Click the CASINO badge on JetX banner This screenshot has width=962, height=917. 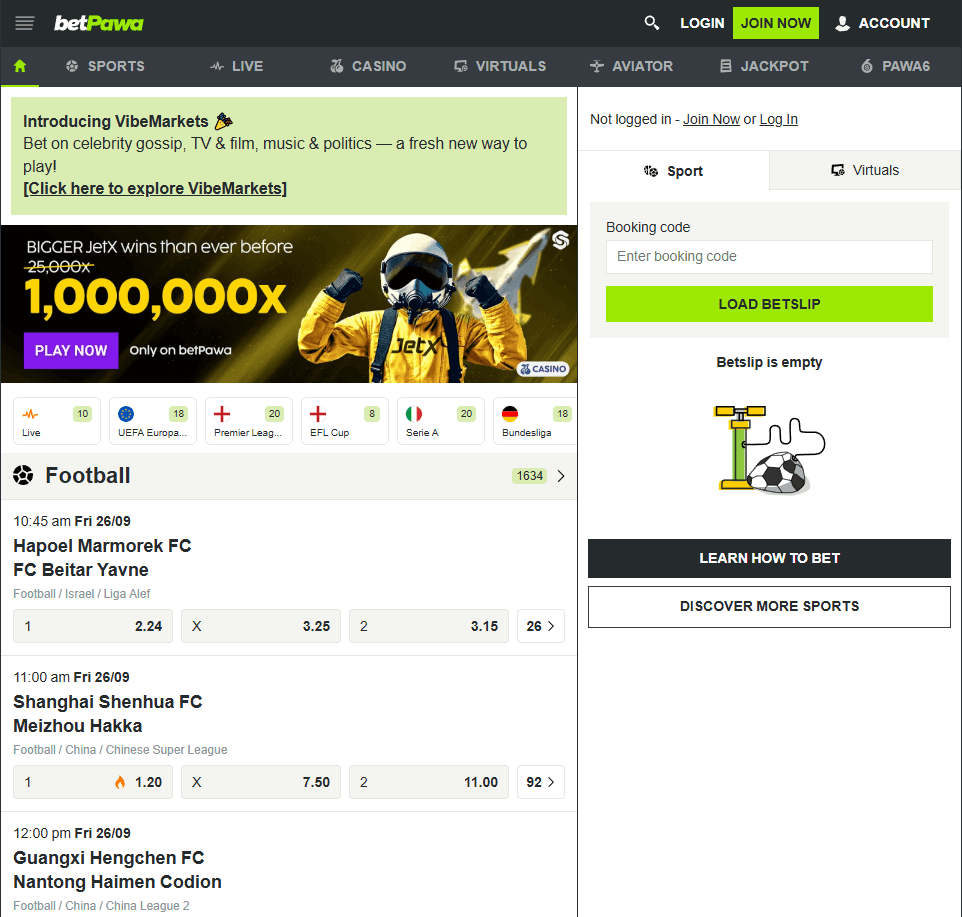pos(543,369)
